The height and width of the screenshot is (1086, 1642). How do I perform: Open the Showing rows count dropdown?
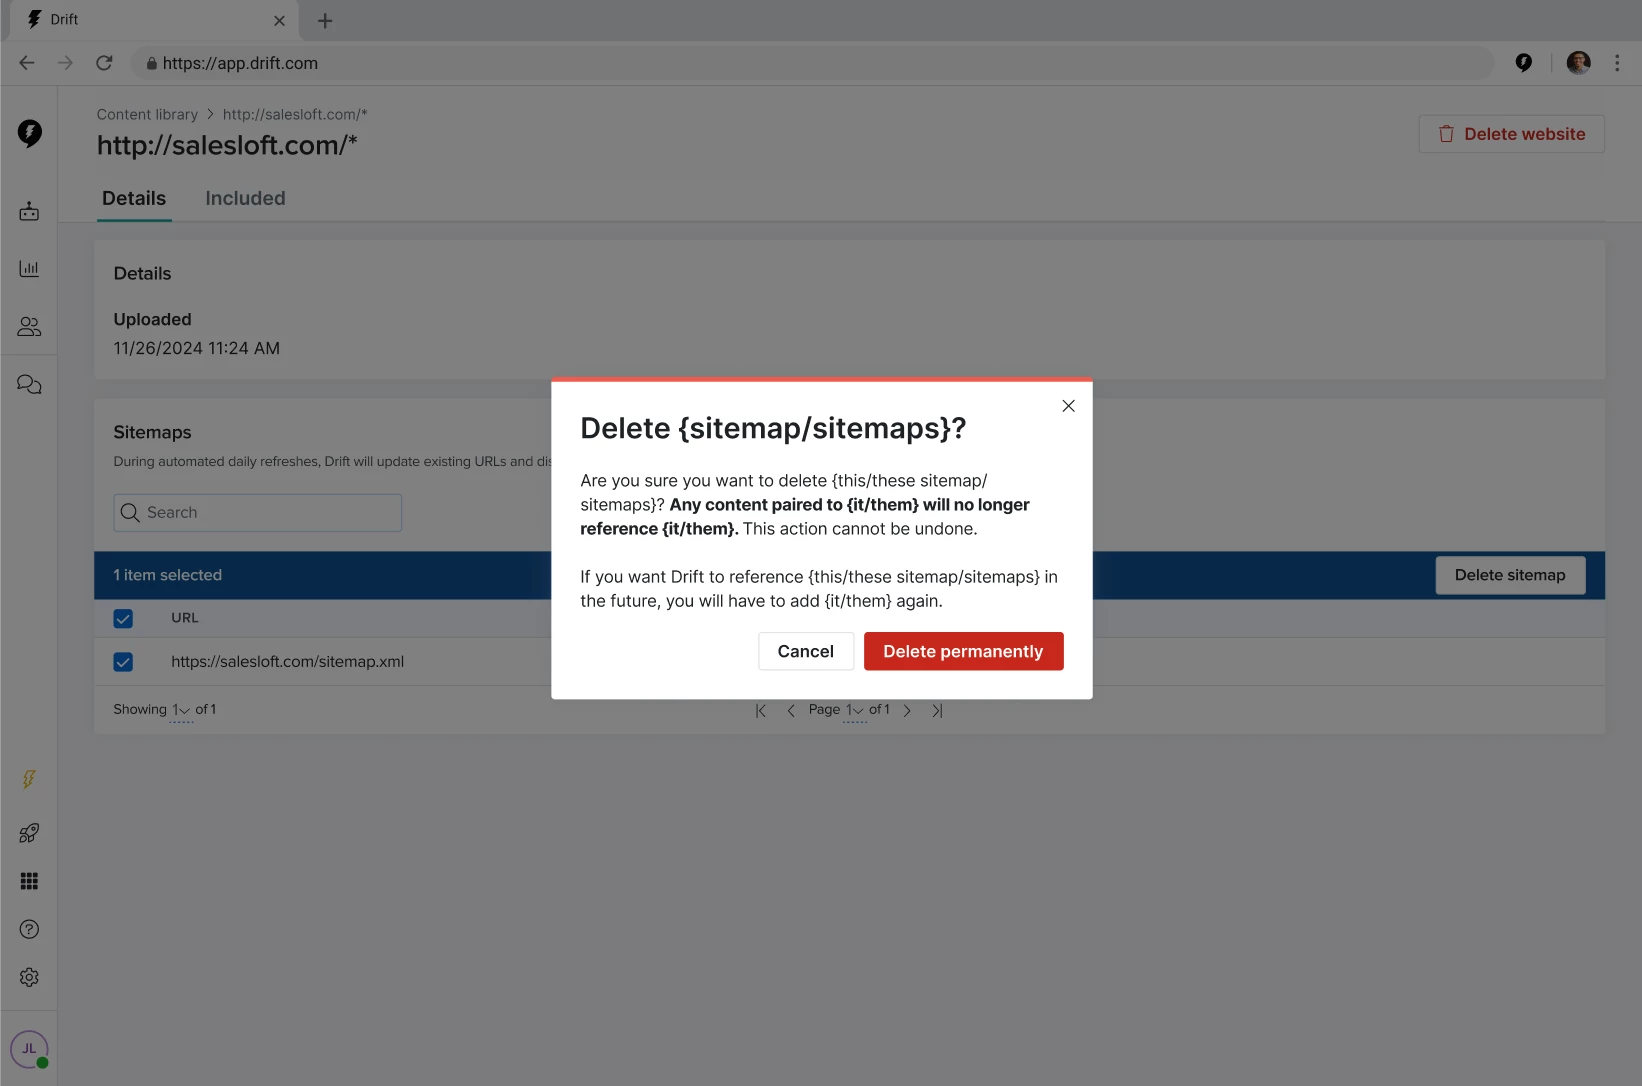pos(181,710)
